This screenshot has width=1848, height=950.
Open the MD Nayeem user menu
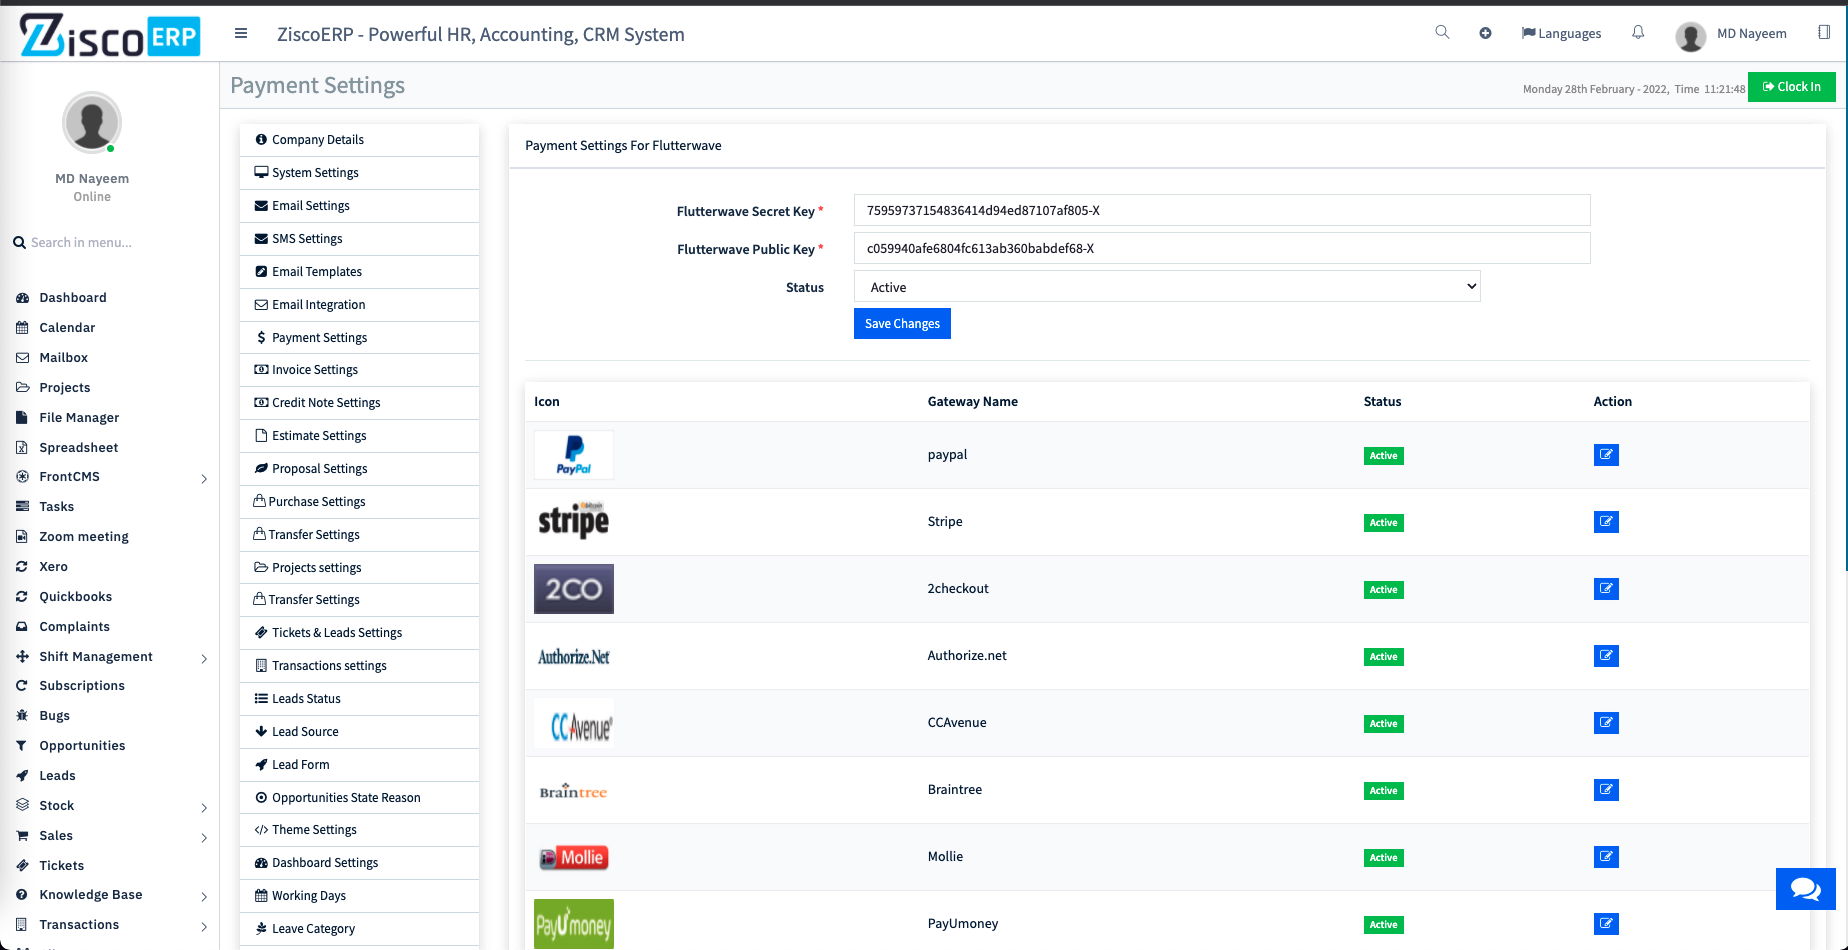click(1732, 34)
